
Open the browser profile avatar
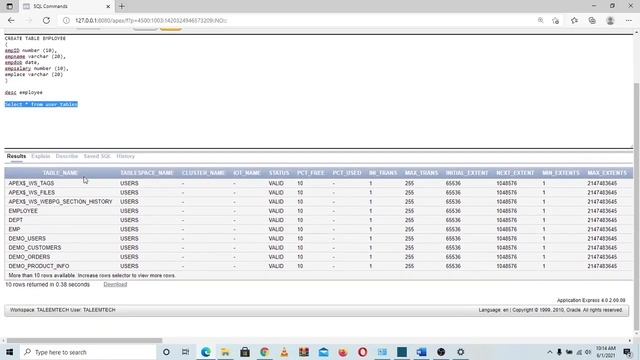tap(610, 20)
